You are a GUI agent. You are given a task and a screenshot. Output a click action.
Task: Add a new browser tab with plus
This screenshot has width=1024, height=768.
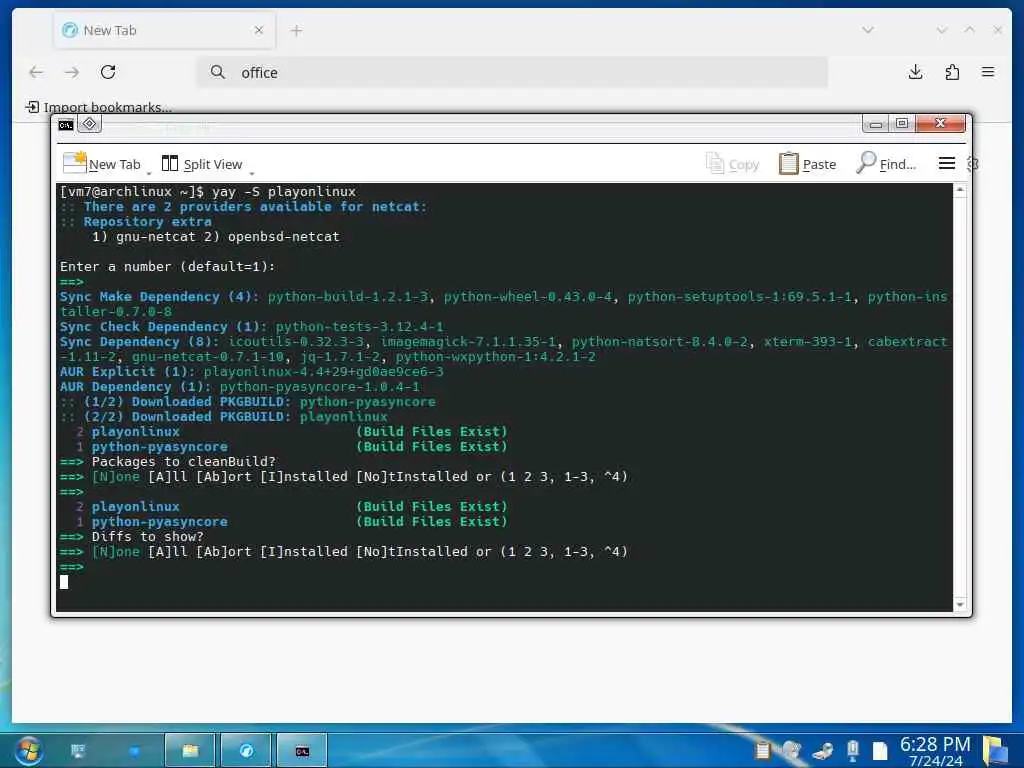(x=296, y=31)
